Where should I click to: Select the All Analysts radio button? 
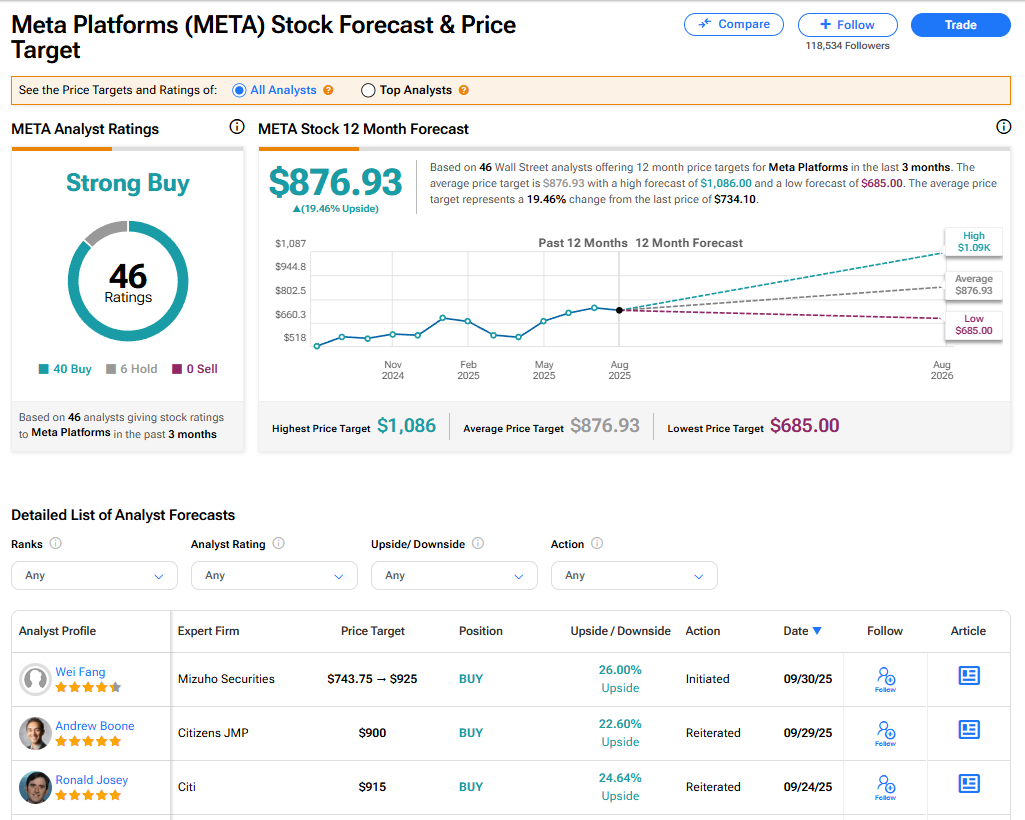239,90
